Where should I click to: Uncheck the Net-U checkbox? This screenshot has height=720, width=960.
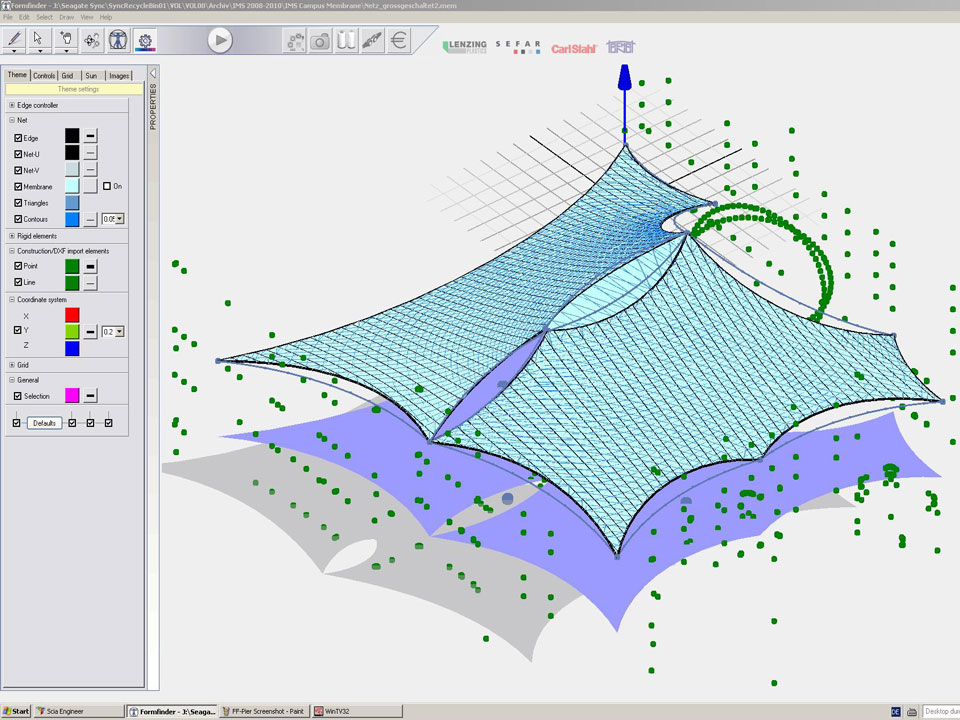tap(18, 154)
